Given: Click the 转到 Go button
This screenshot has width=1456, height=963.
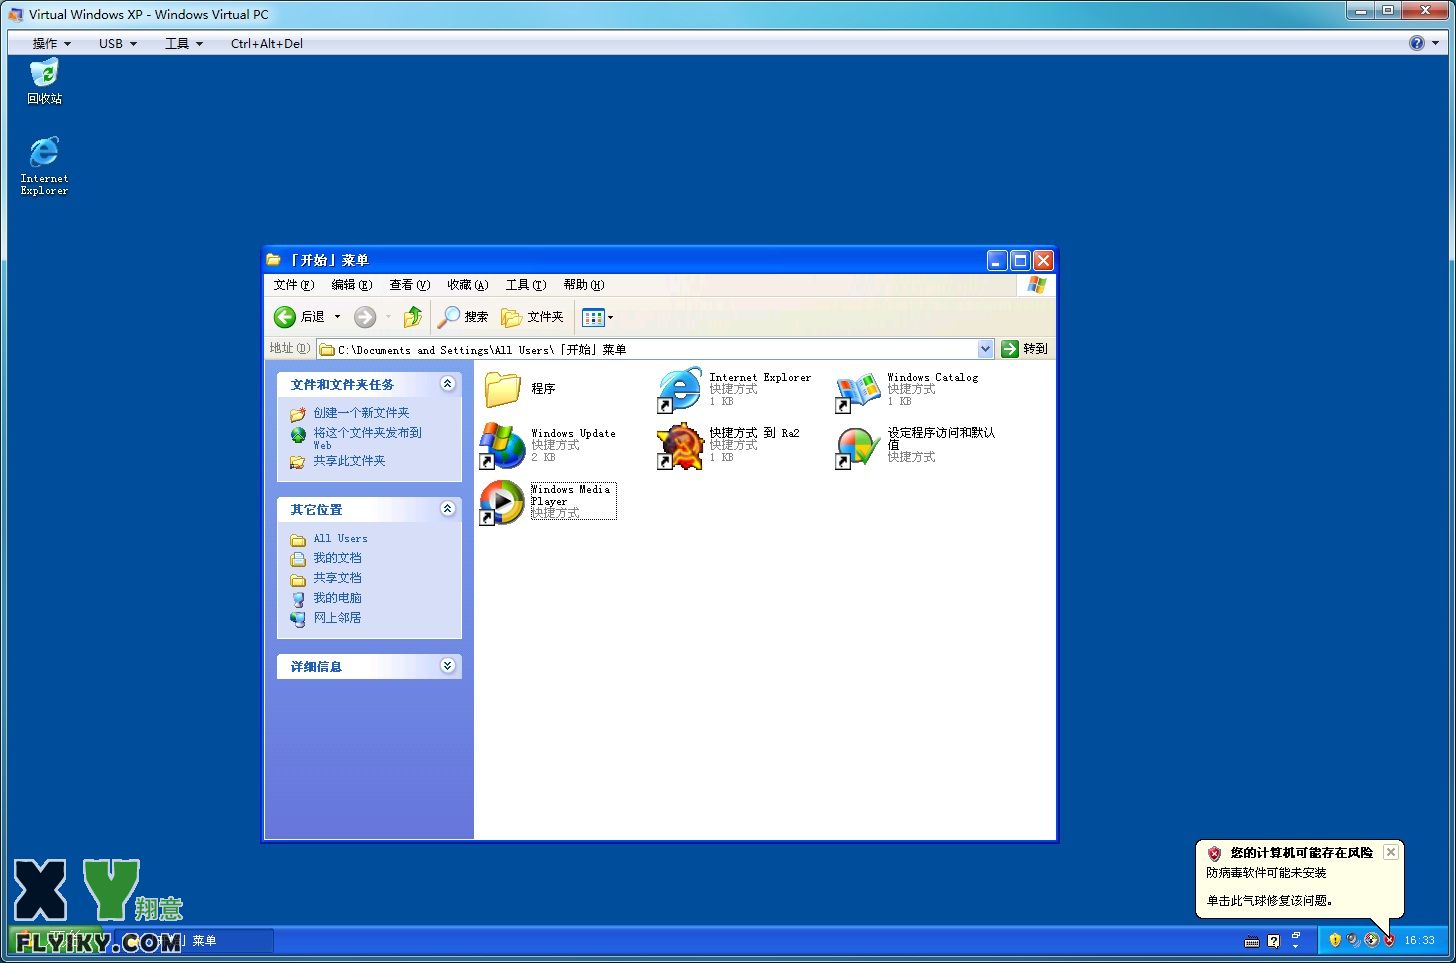Looking at the screenshot, I should [x=1025, y=349].
